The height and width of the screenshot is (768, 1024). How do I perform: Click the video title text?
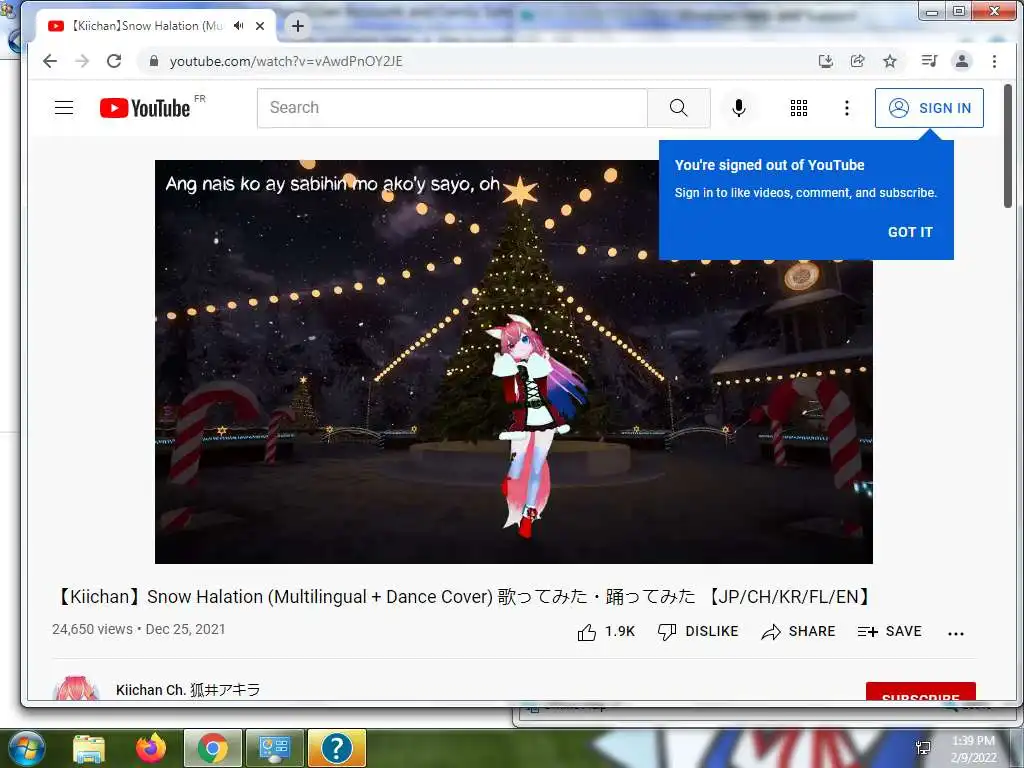pos(464,597)
